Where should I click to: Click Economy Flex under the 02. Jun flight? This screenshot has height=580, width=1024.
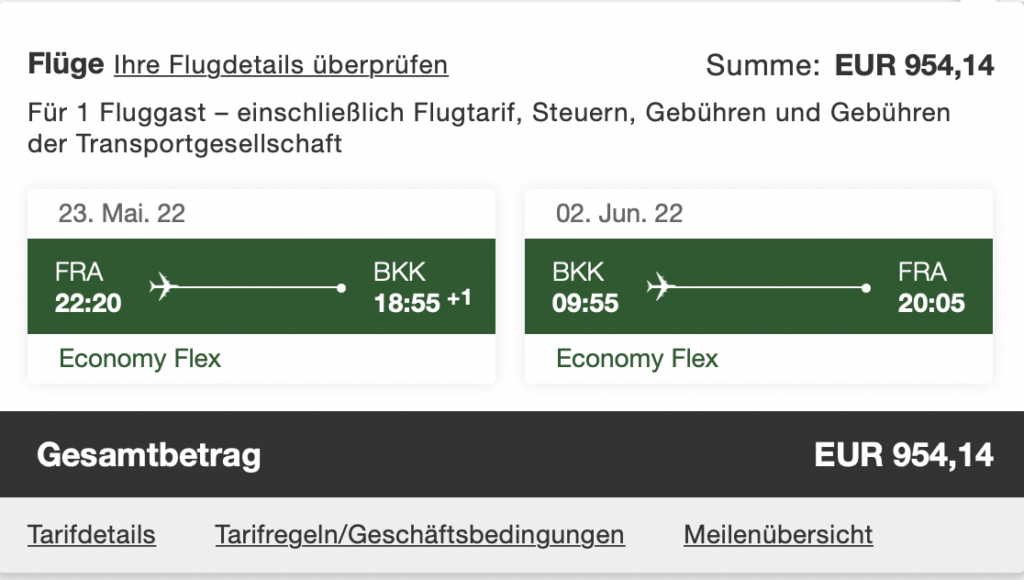pyautogui.click(x=637, y=358)
